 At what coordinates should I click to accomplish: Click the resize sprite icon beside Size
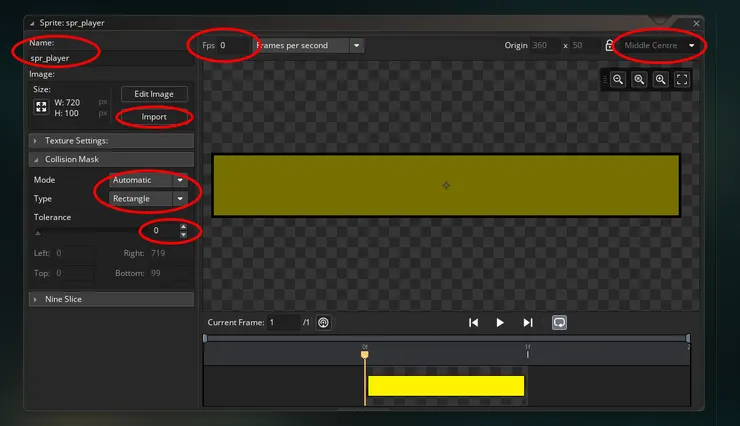(41, 107)
